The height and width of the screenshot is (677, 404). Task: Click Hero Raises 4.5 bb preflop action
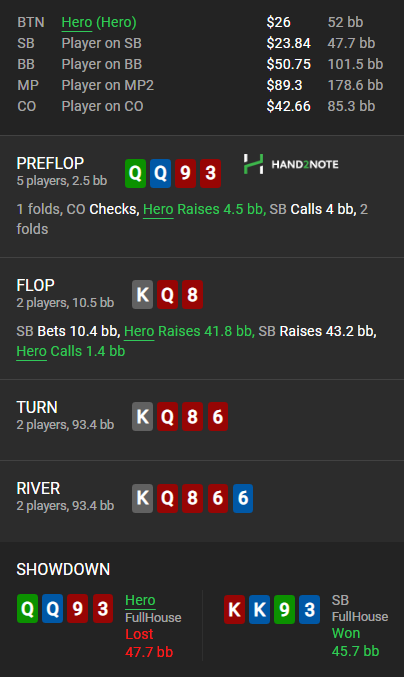pos(204,209)
